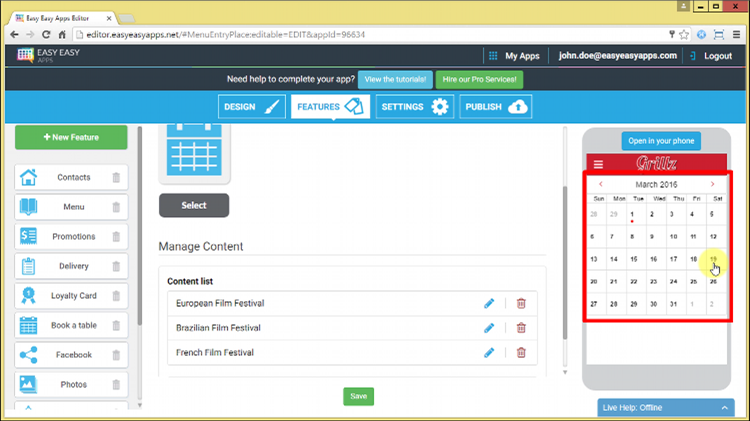Open the Design tab
Screen dimensions: 750x421
252,107
